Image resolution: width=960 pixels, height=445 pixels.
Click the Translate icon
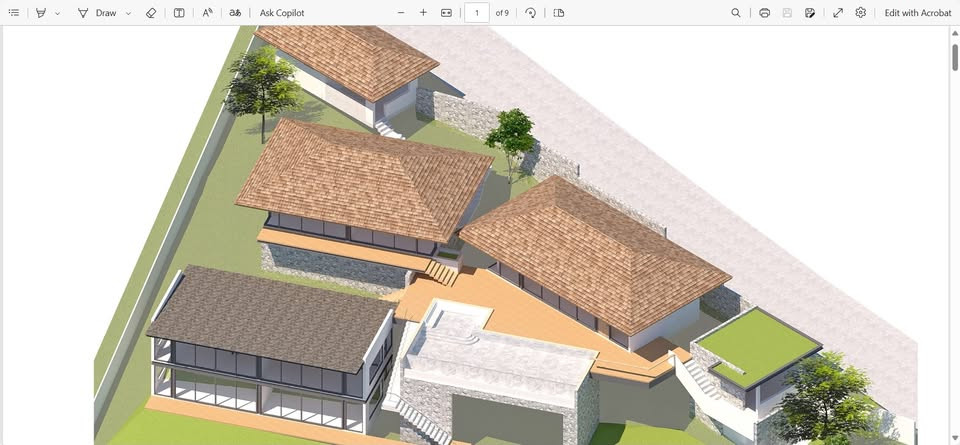[x=234, y=13]
